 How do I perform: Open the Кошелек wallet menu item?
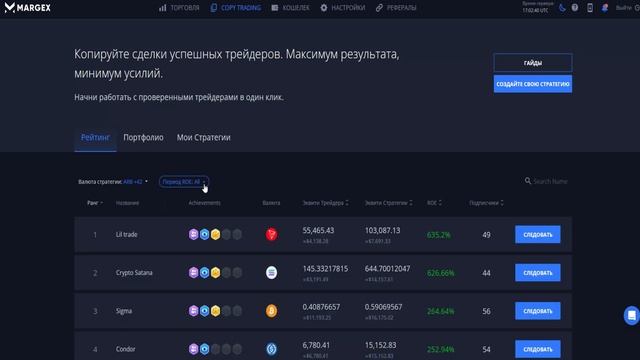(x=291, y=8)
